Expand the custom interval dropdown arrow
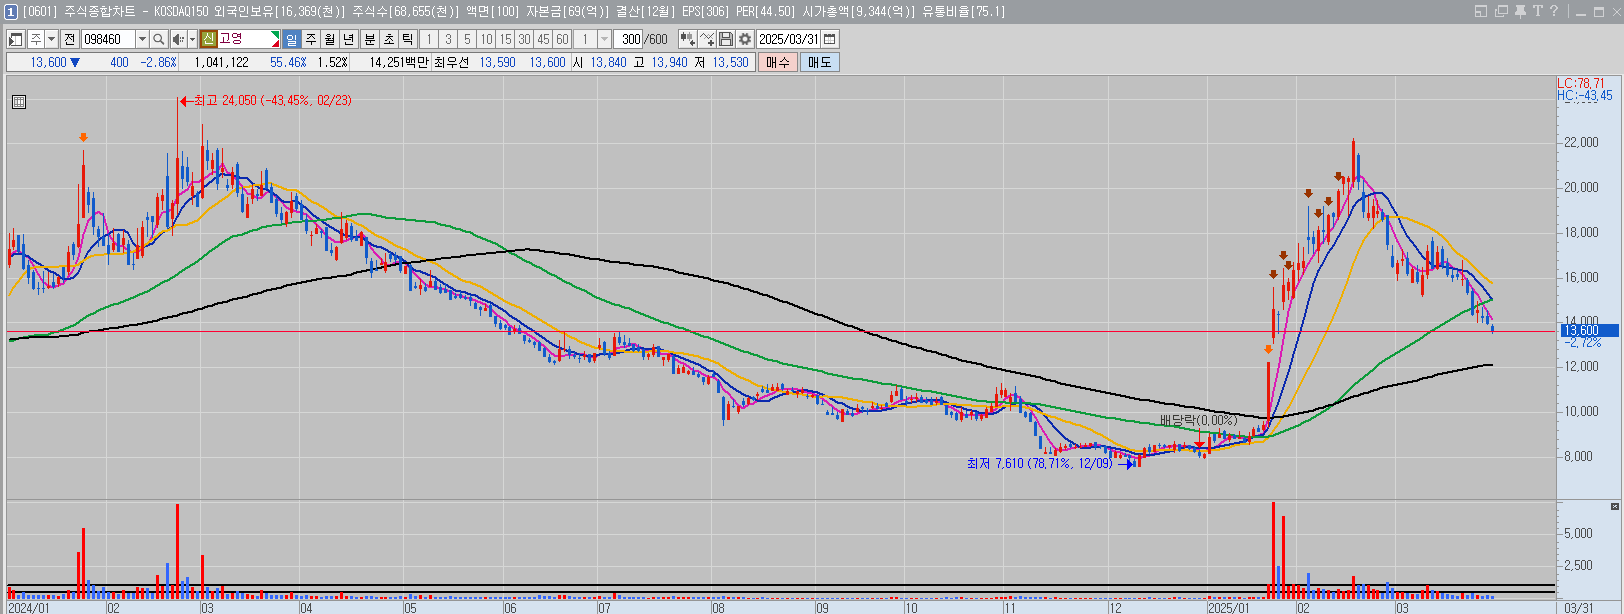Viewport: 1624px width, 614px height. point(604,39)
